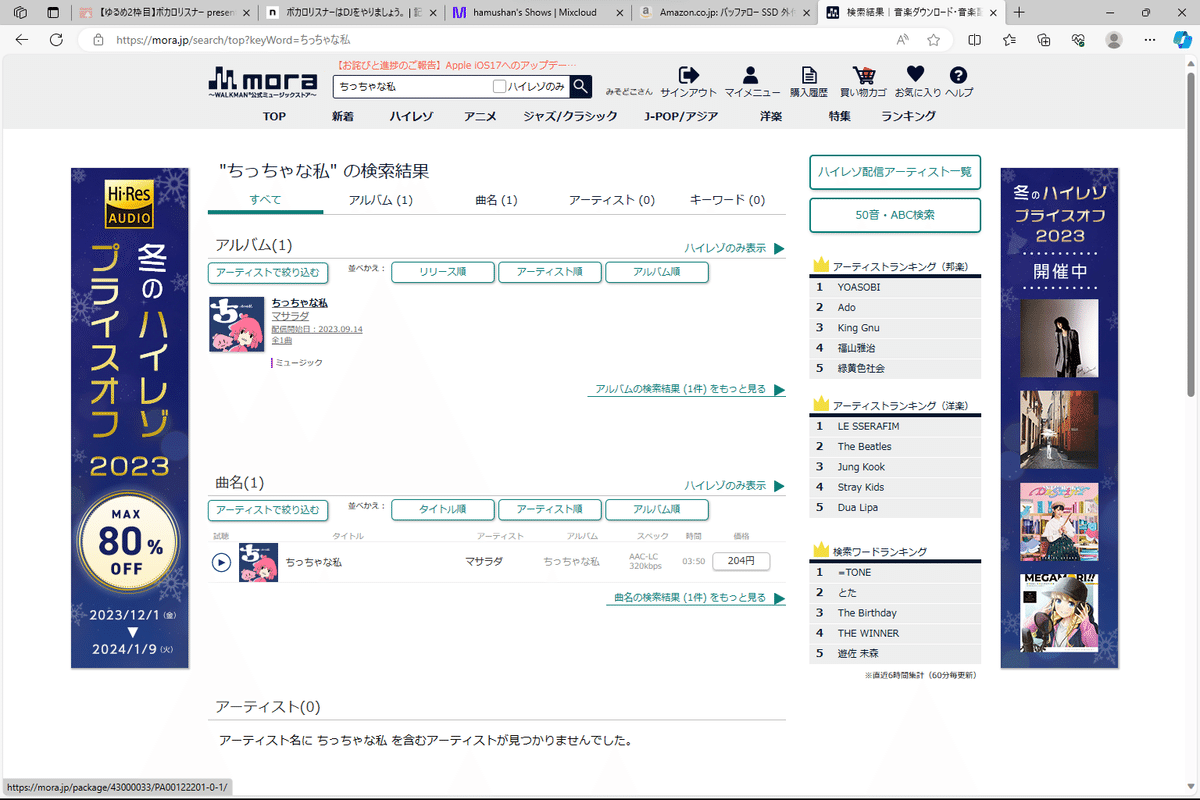
Task: Click browser address bar URL
Action: tap(233, 40)
